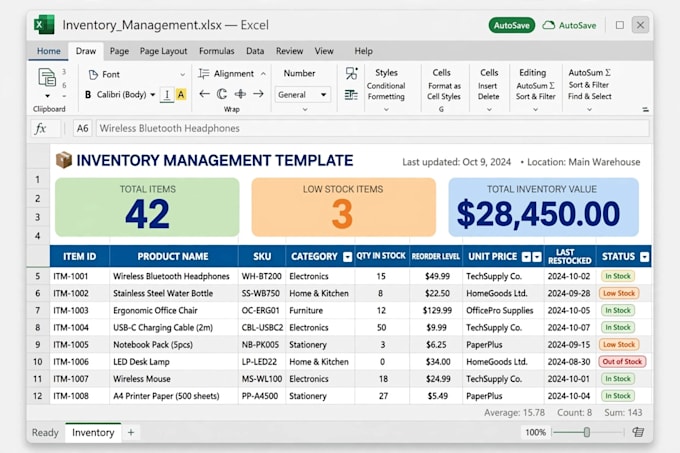Click the Paste clipboard icon
This screenshot has height=453, width=680.
[x=47, y=78]
